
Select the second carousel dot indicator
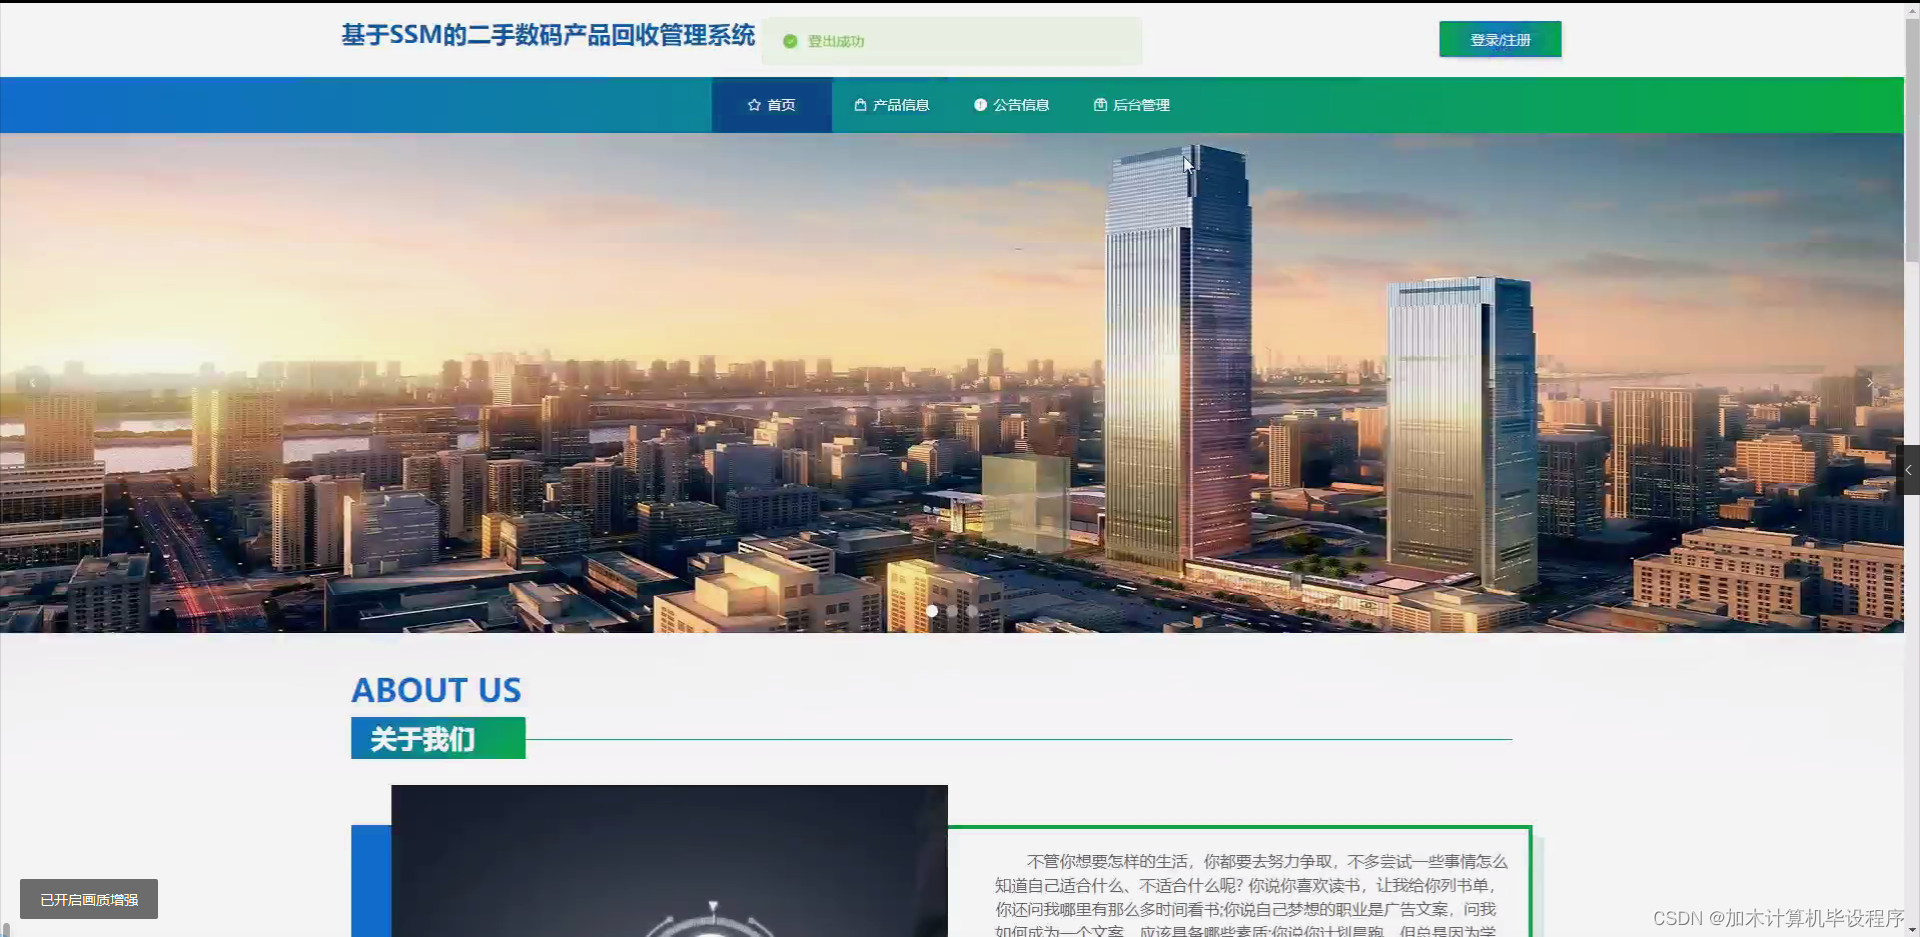point(952,611)
